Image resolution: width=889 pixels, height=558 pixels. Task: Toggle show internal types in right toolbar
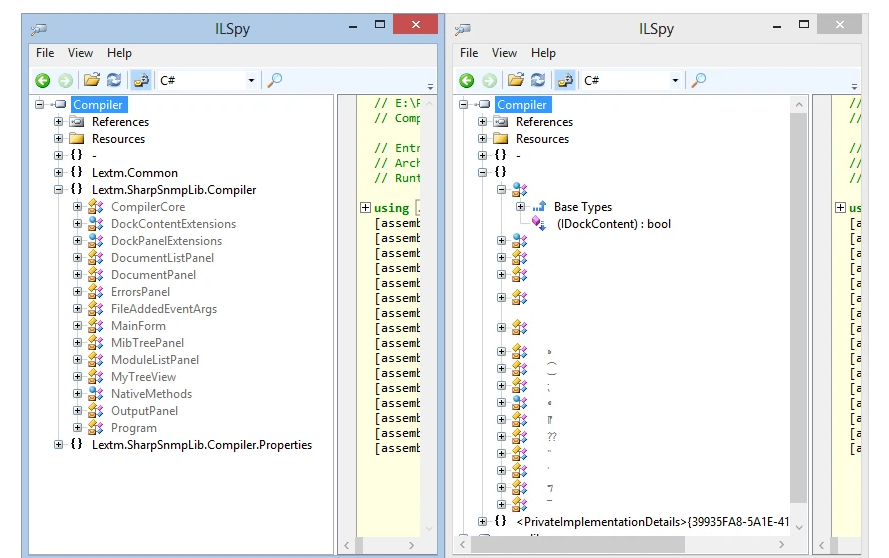coord(565,80)
